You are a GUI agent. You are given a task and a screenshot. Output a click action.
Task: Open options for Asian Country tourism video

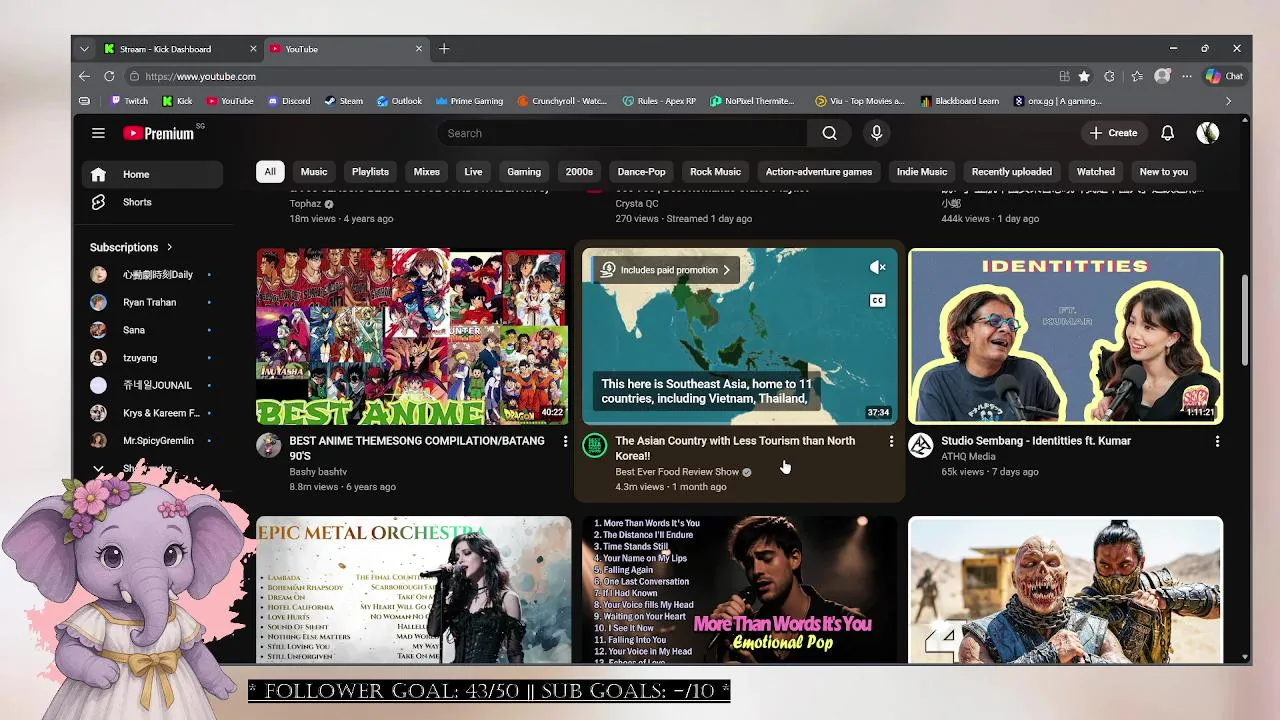(891, 441)
